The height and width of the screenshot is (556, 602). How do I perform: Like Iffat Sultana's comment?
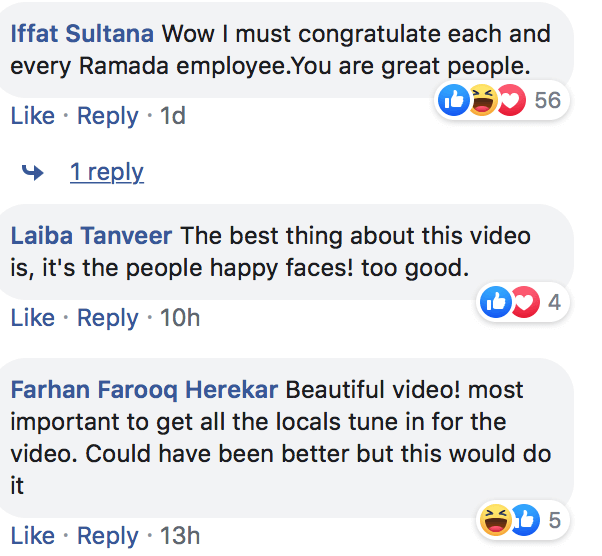[x=33, y=116]
